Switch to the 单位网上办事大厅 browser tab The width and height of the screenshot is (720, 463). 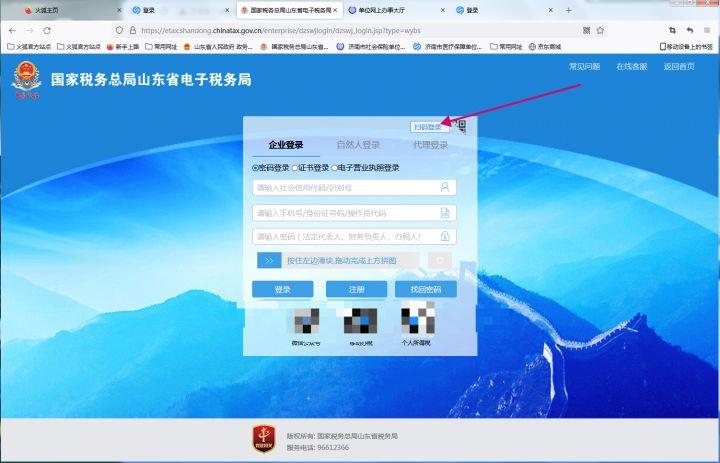(396, 10)
